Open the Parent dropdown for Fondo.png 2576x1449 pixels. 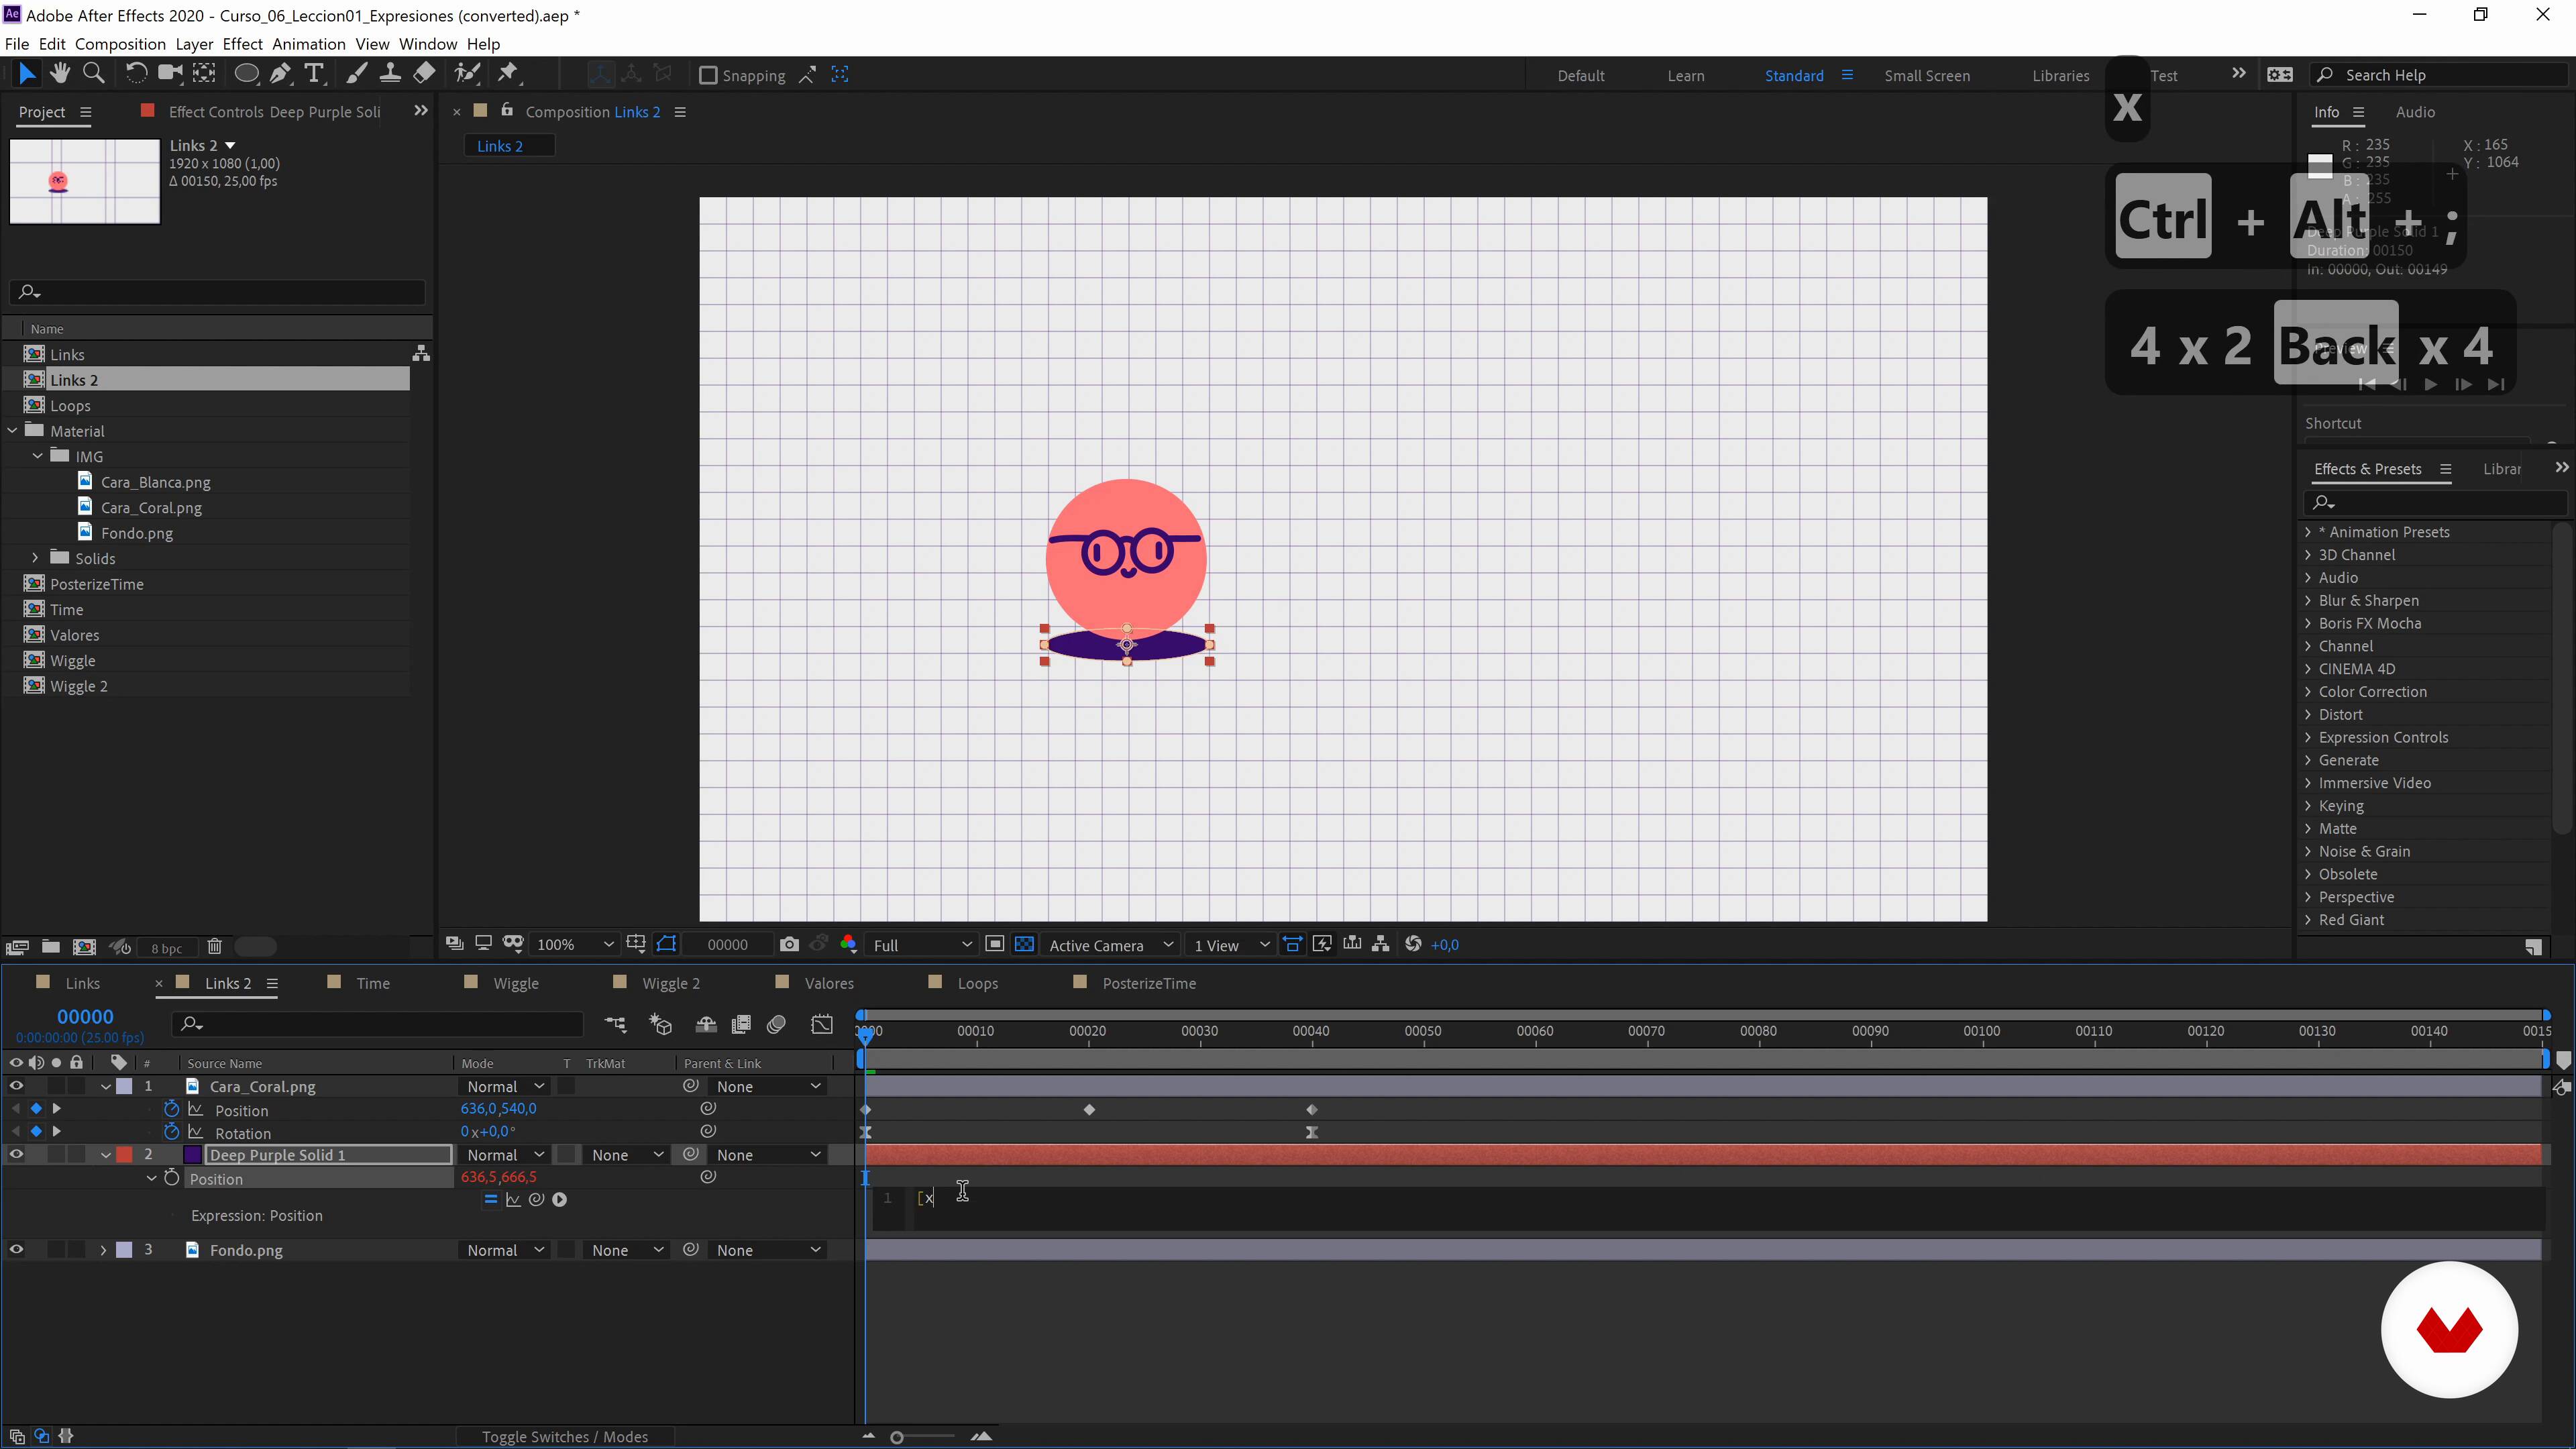pyautogui.click(x=768, y=1250)
